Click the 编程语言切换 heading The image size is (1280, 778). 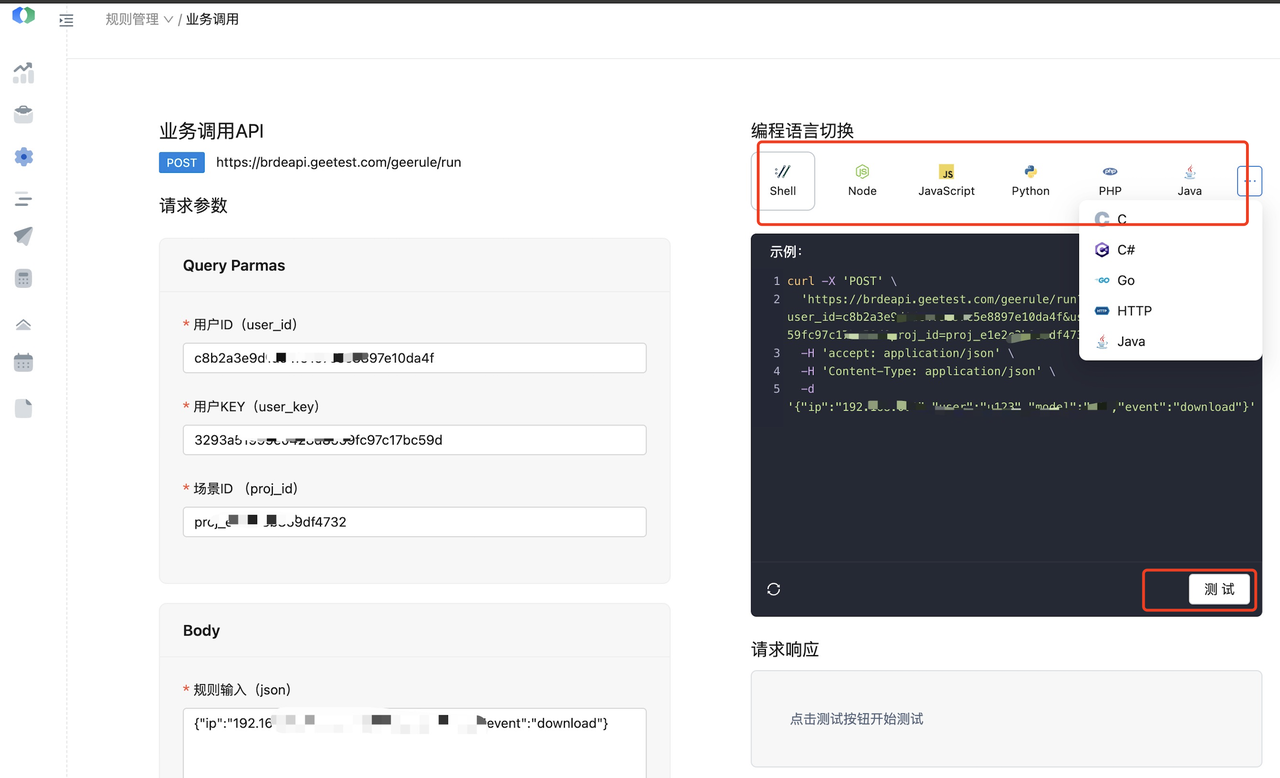click(802, 131)
